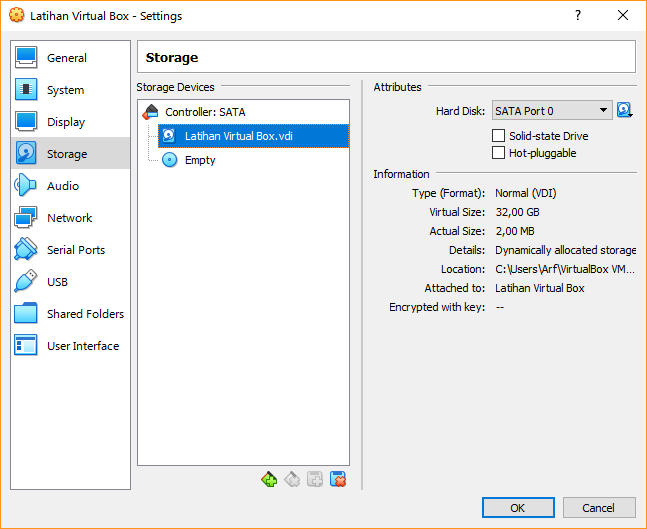The height and width of the screenshot is (529, 647).
Task: Toggle the Hot-pluggable checkbox
Action: point(499,153)
